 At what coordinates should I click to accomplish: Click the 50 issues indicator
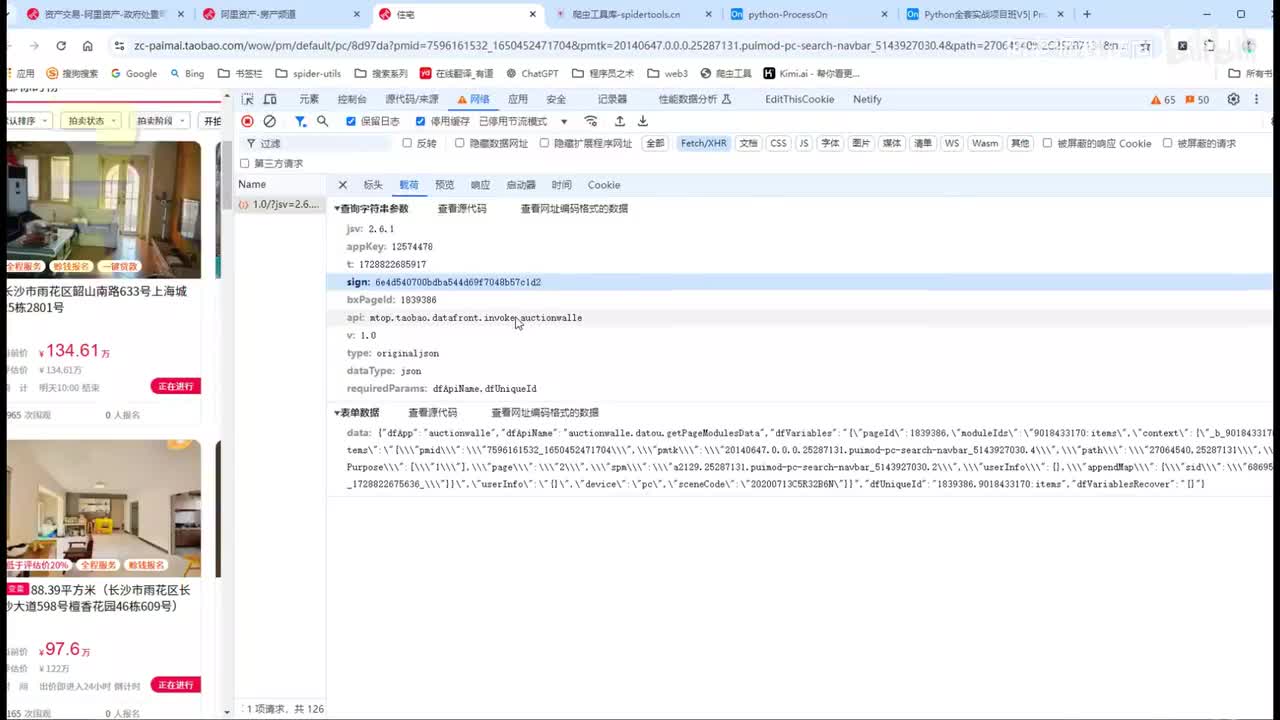tap(1197, 100)
